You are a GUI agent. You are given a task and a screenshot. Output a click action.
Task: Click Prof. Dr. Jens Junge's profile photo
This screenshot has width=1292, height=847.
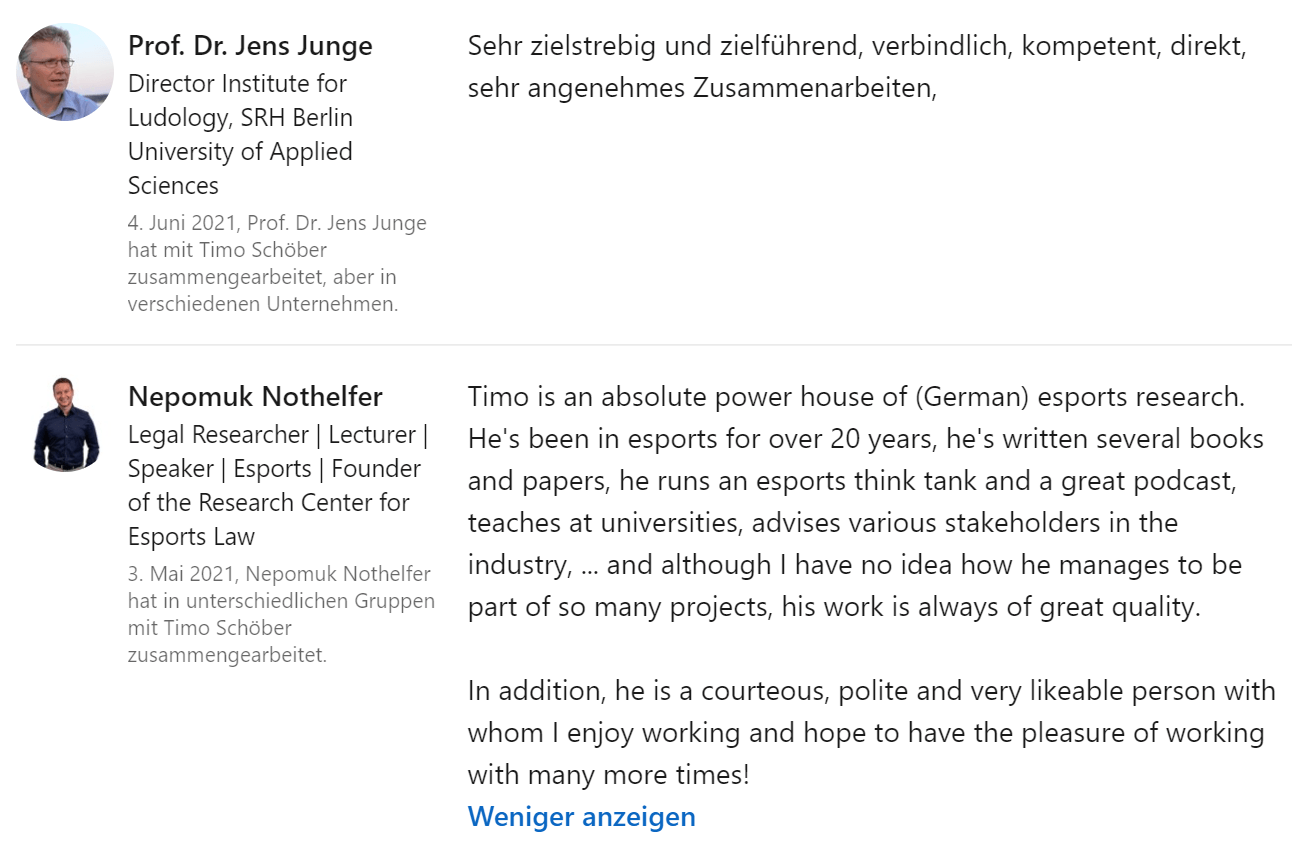click(65, 72)
